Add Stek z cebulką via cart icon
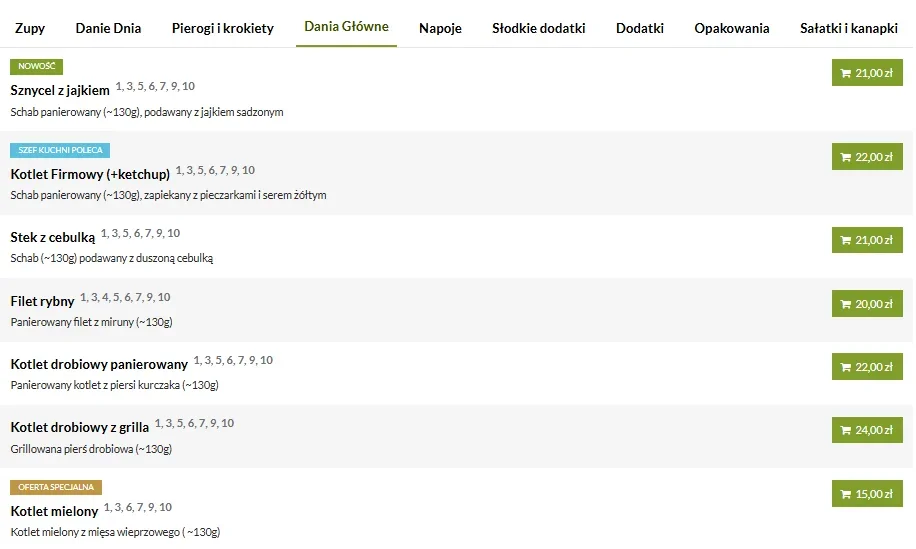Image resolution: width=916 pixels, height=549 pixels. click(846, 240)
